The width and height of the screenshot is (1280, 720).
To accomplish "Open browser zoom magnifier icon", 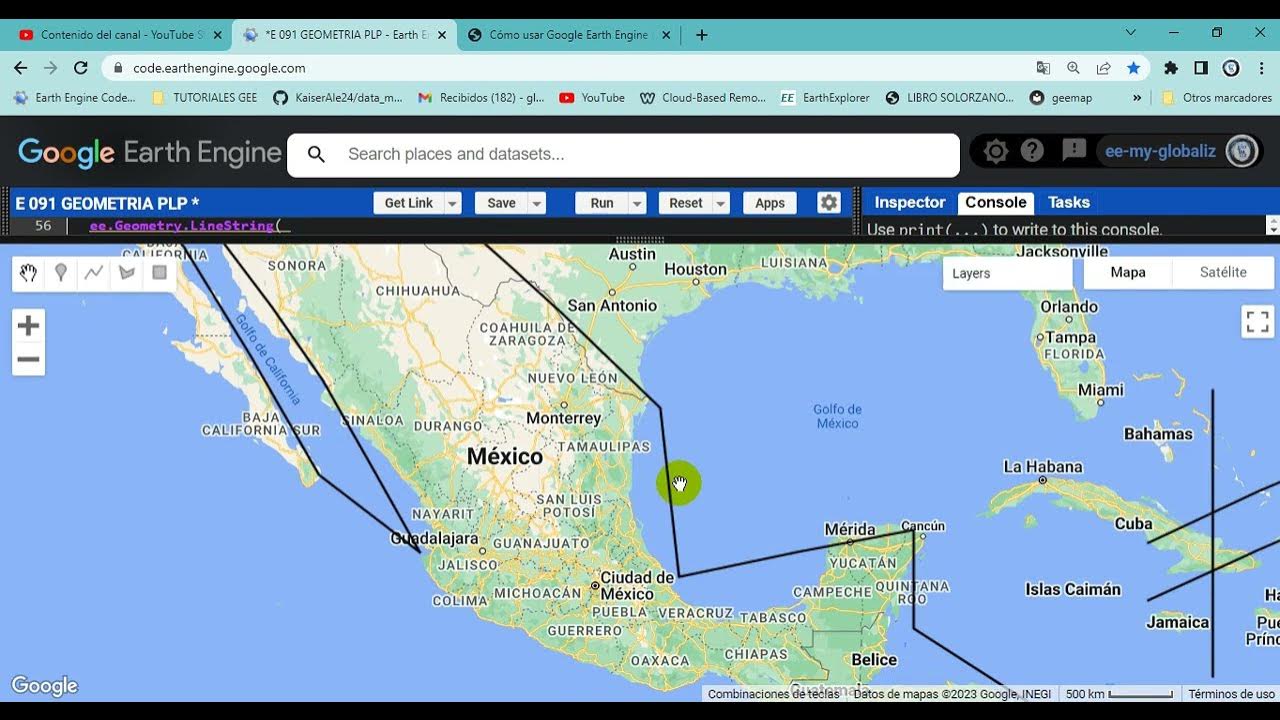I will pyautogui.click(x=1073, y=68).
